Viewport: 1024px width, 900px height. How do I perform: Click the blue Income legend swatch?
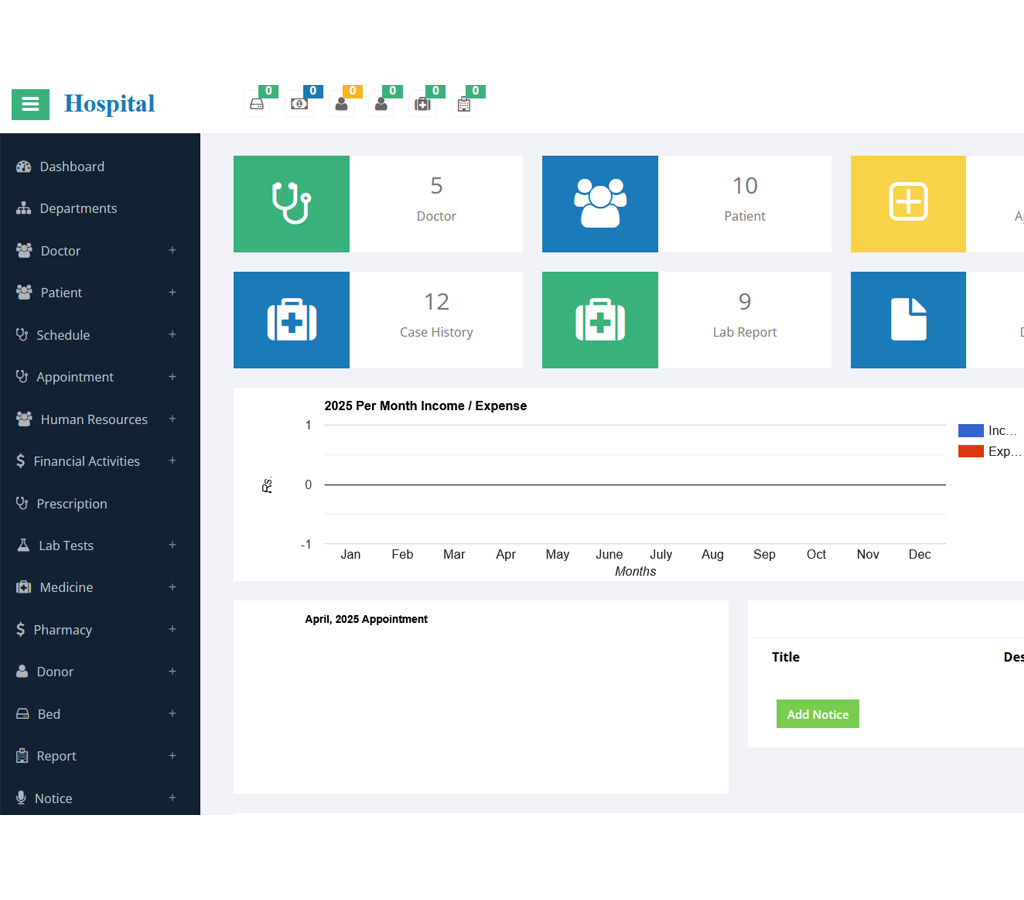pos(970,430)
